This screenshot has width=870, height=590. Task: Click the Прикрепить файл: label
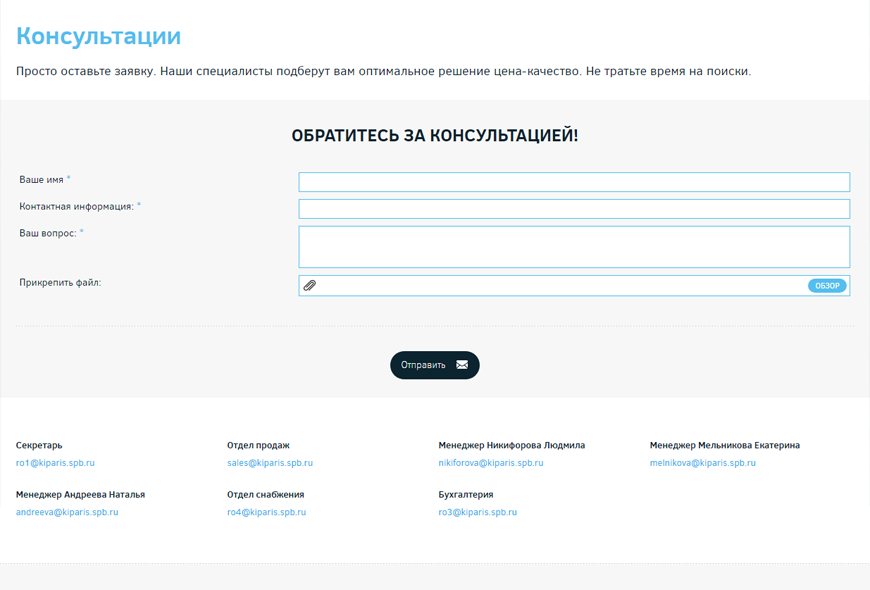pyautogui.click(x=60, y=283)
